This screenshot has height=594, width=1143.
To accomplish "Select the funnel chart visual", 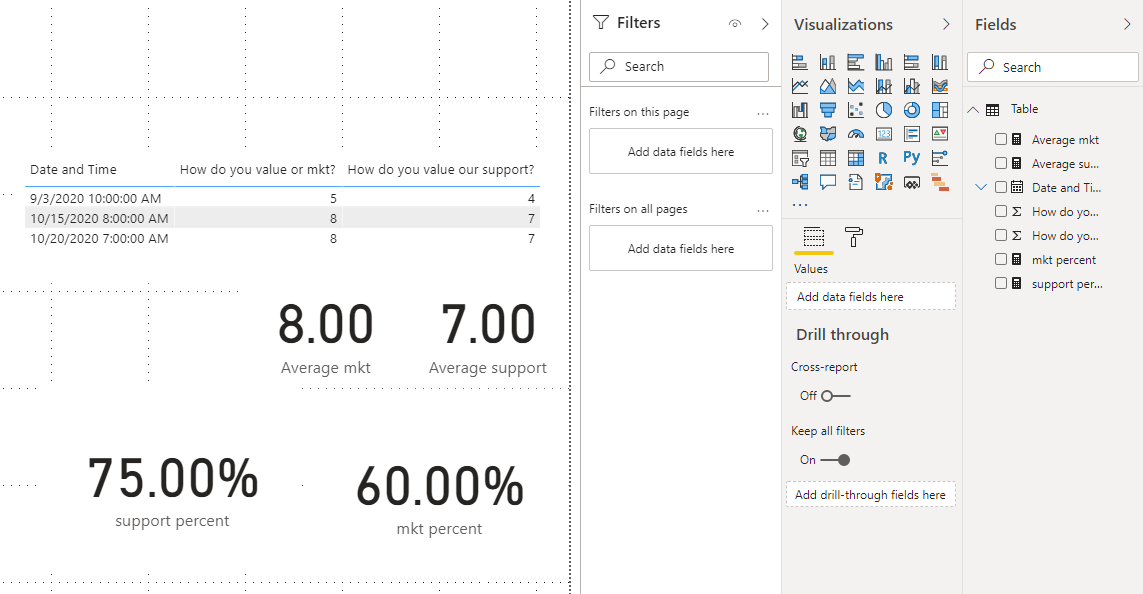I will 827,110.
